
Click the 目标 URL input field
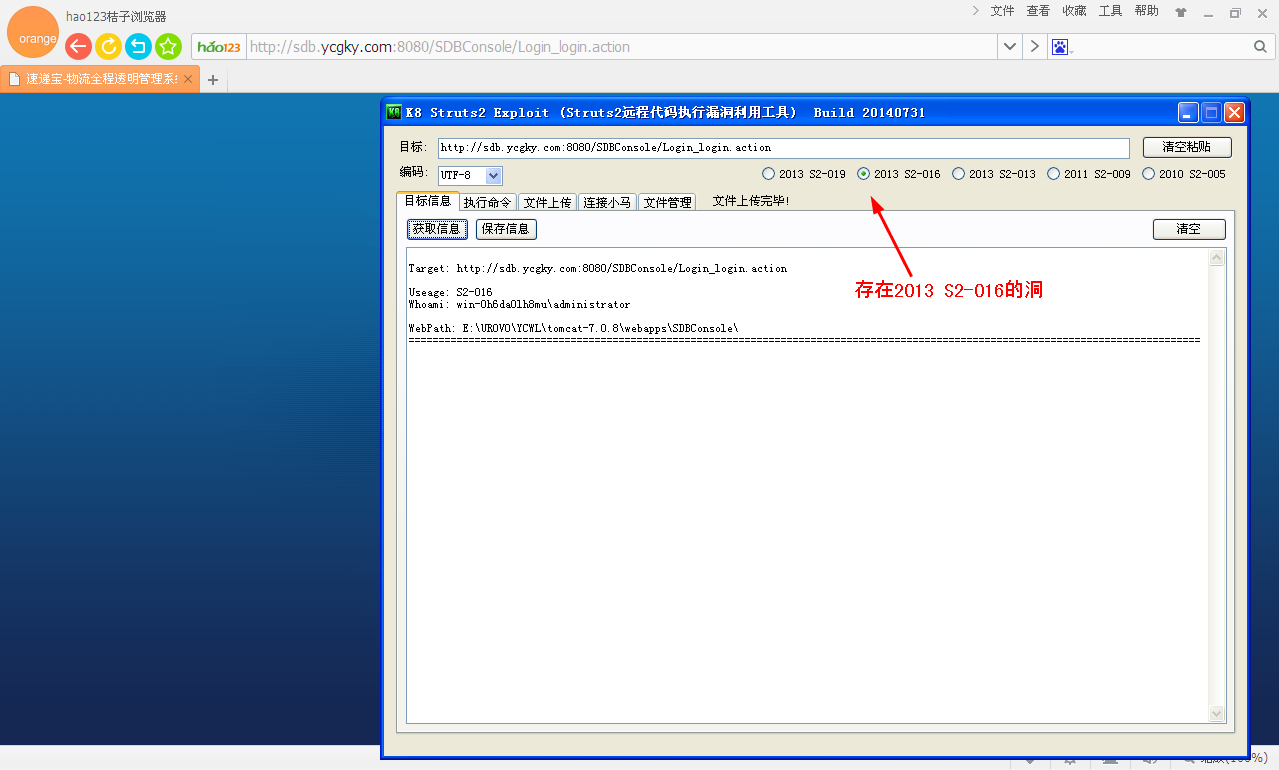coord(784,148)
